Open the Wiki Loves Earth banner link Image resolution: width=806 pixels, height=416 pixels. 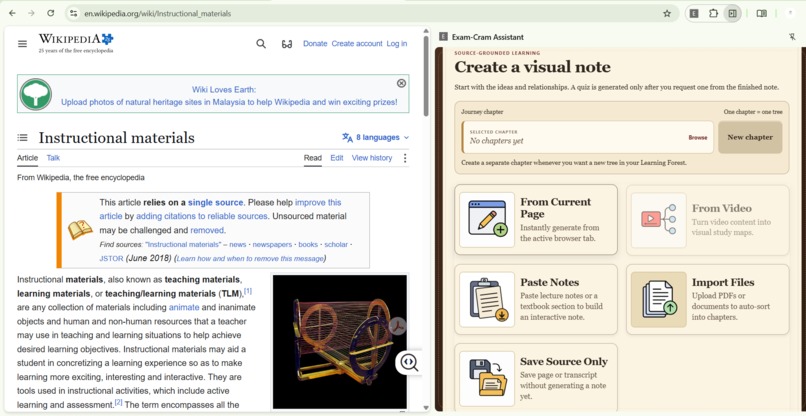coord(229,96)
